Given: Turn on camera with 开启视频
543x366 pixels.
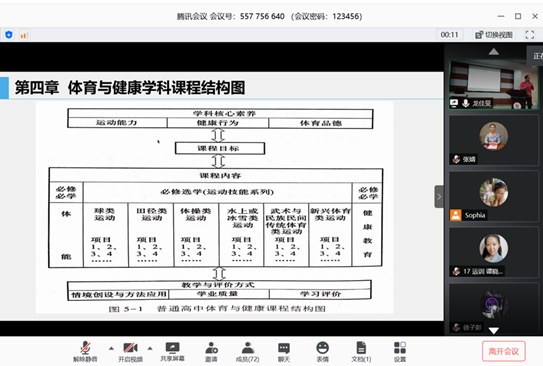Looking at the screenshot, I should (131, 351).
